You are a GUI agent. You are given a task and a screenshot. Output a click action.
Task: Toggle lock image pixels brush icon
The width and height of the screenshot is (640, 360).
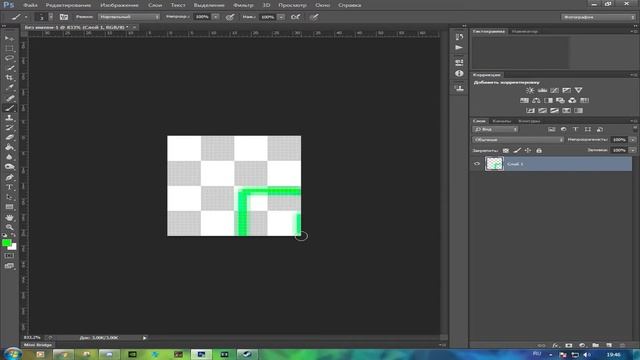517,151
